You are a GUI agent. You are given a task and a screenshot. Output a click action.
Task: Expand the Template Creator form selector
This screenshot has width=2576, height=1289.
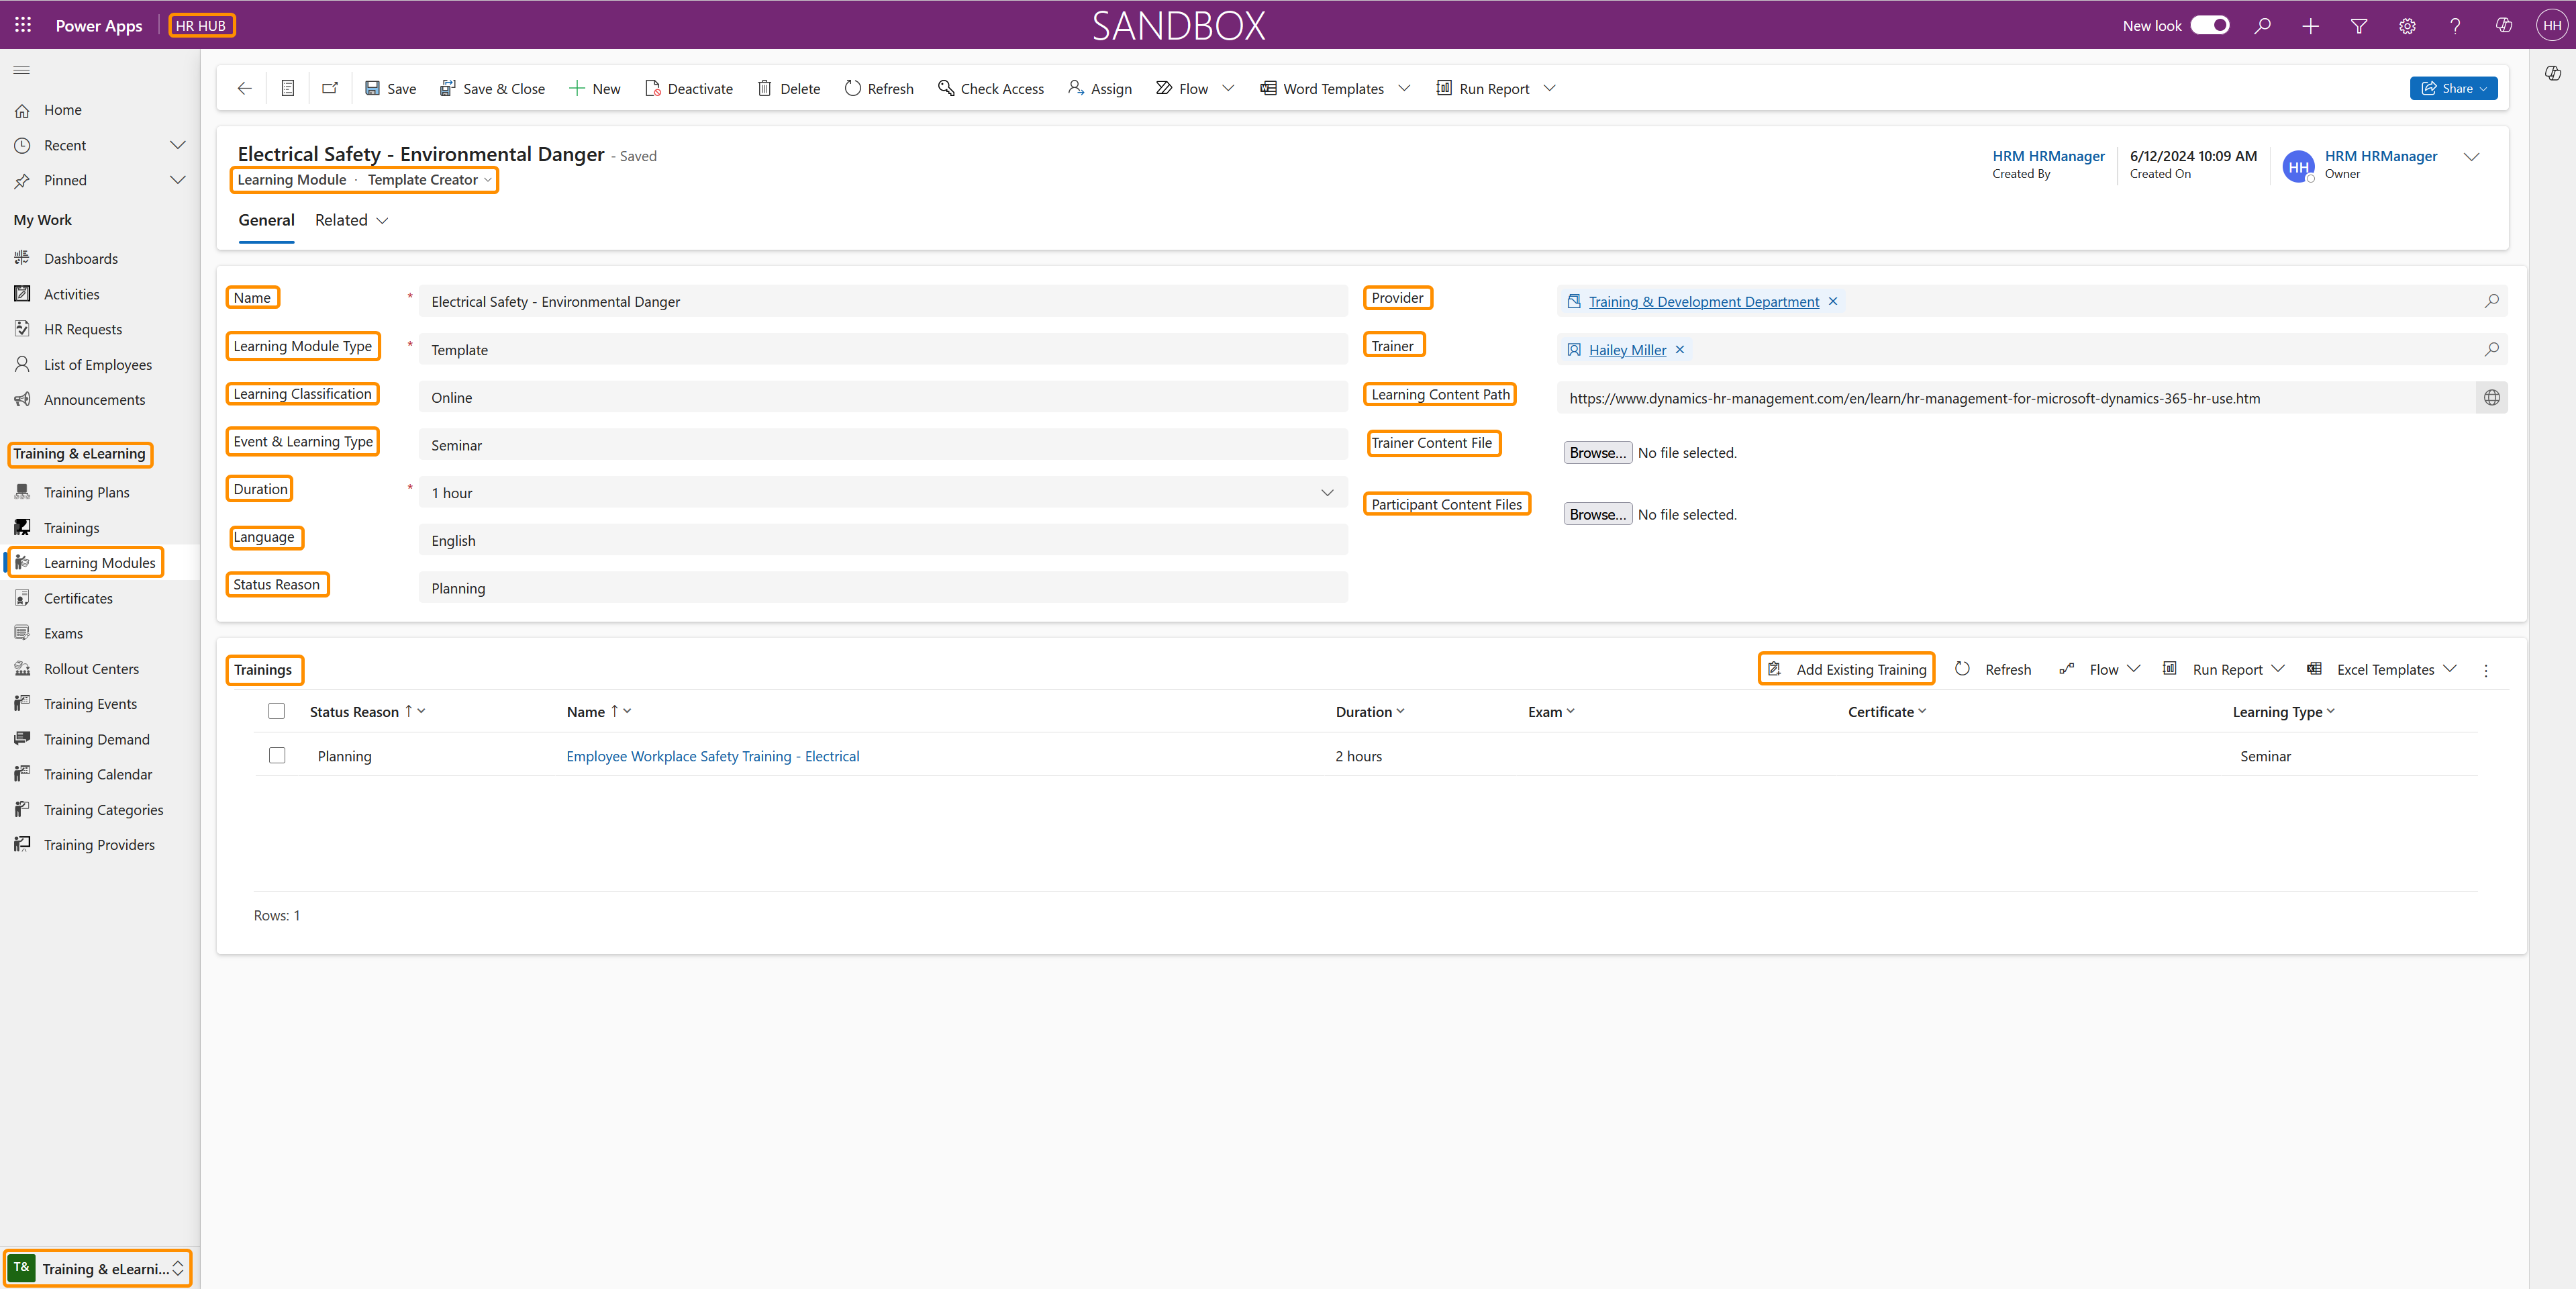tap(428, 179)
